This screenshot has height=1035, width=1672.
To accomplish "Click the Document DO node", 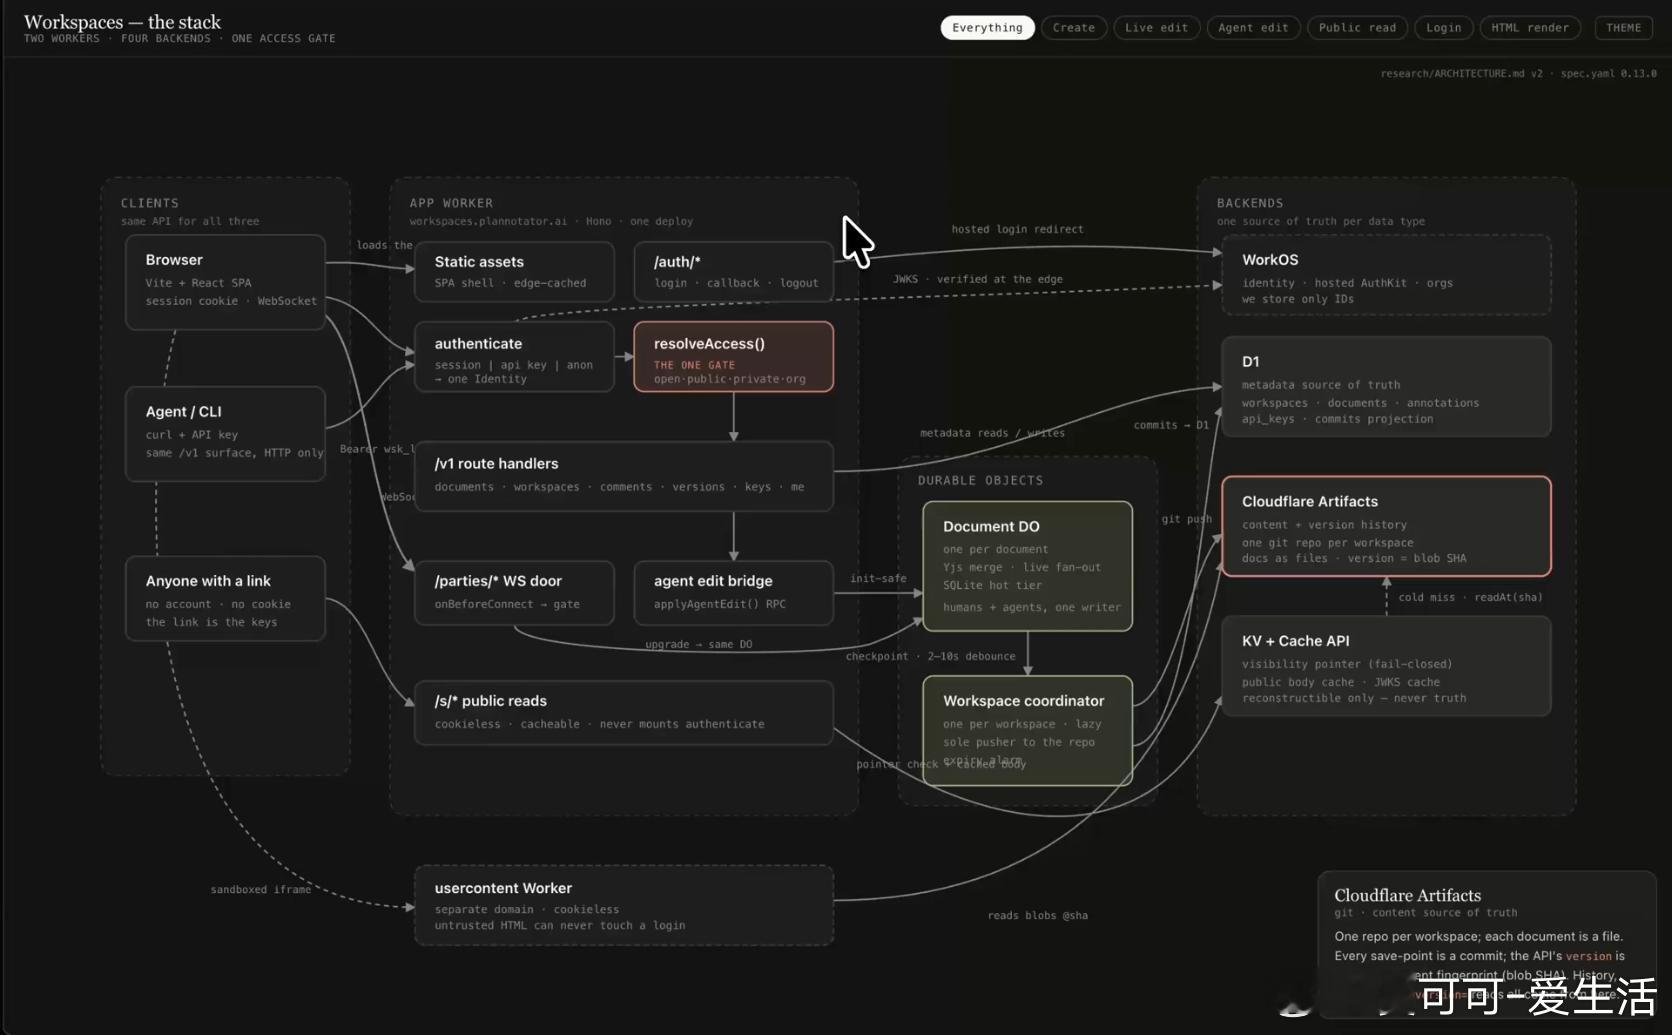I will point(1027,566).
